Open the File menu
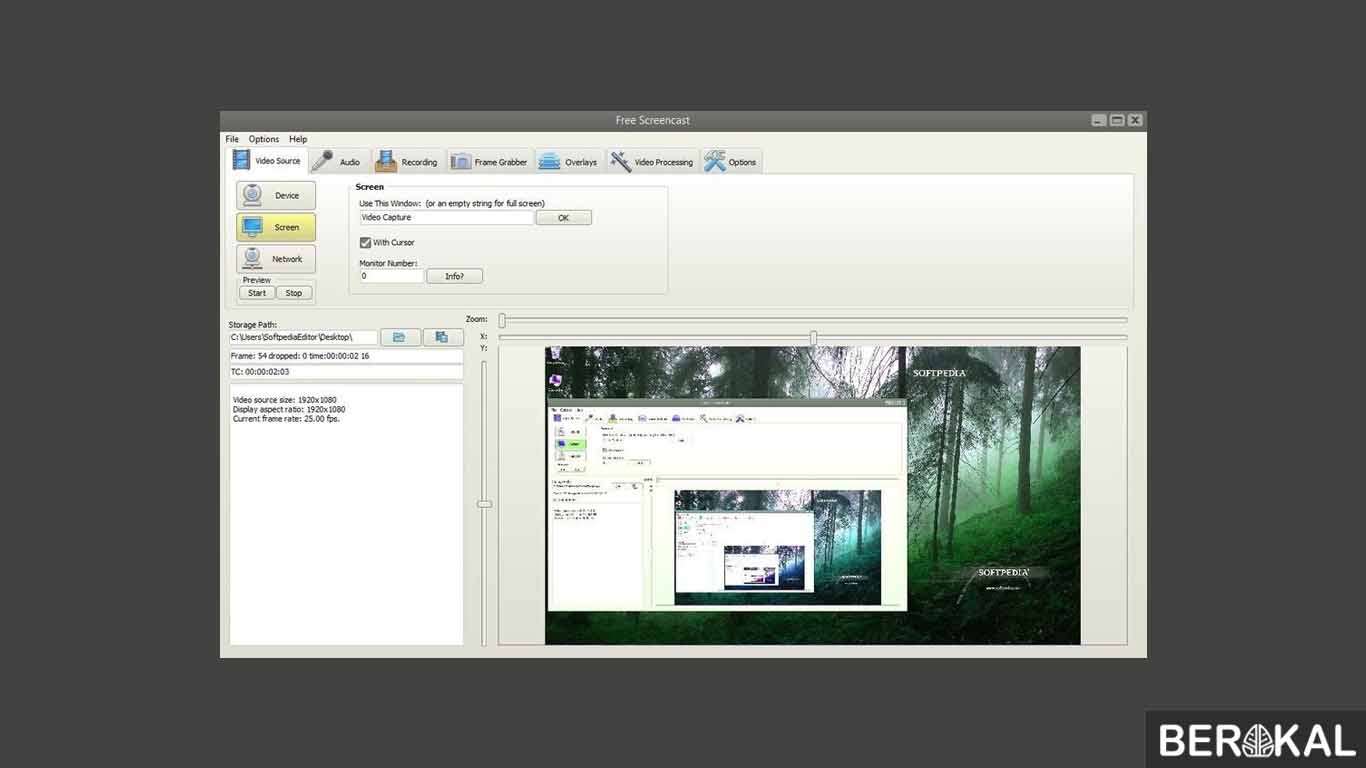 232,139
